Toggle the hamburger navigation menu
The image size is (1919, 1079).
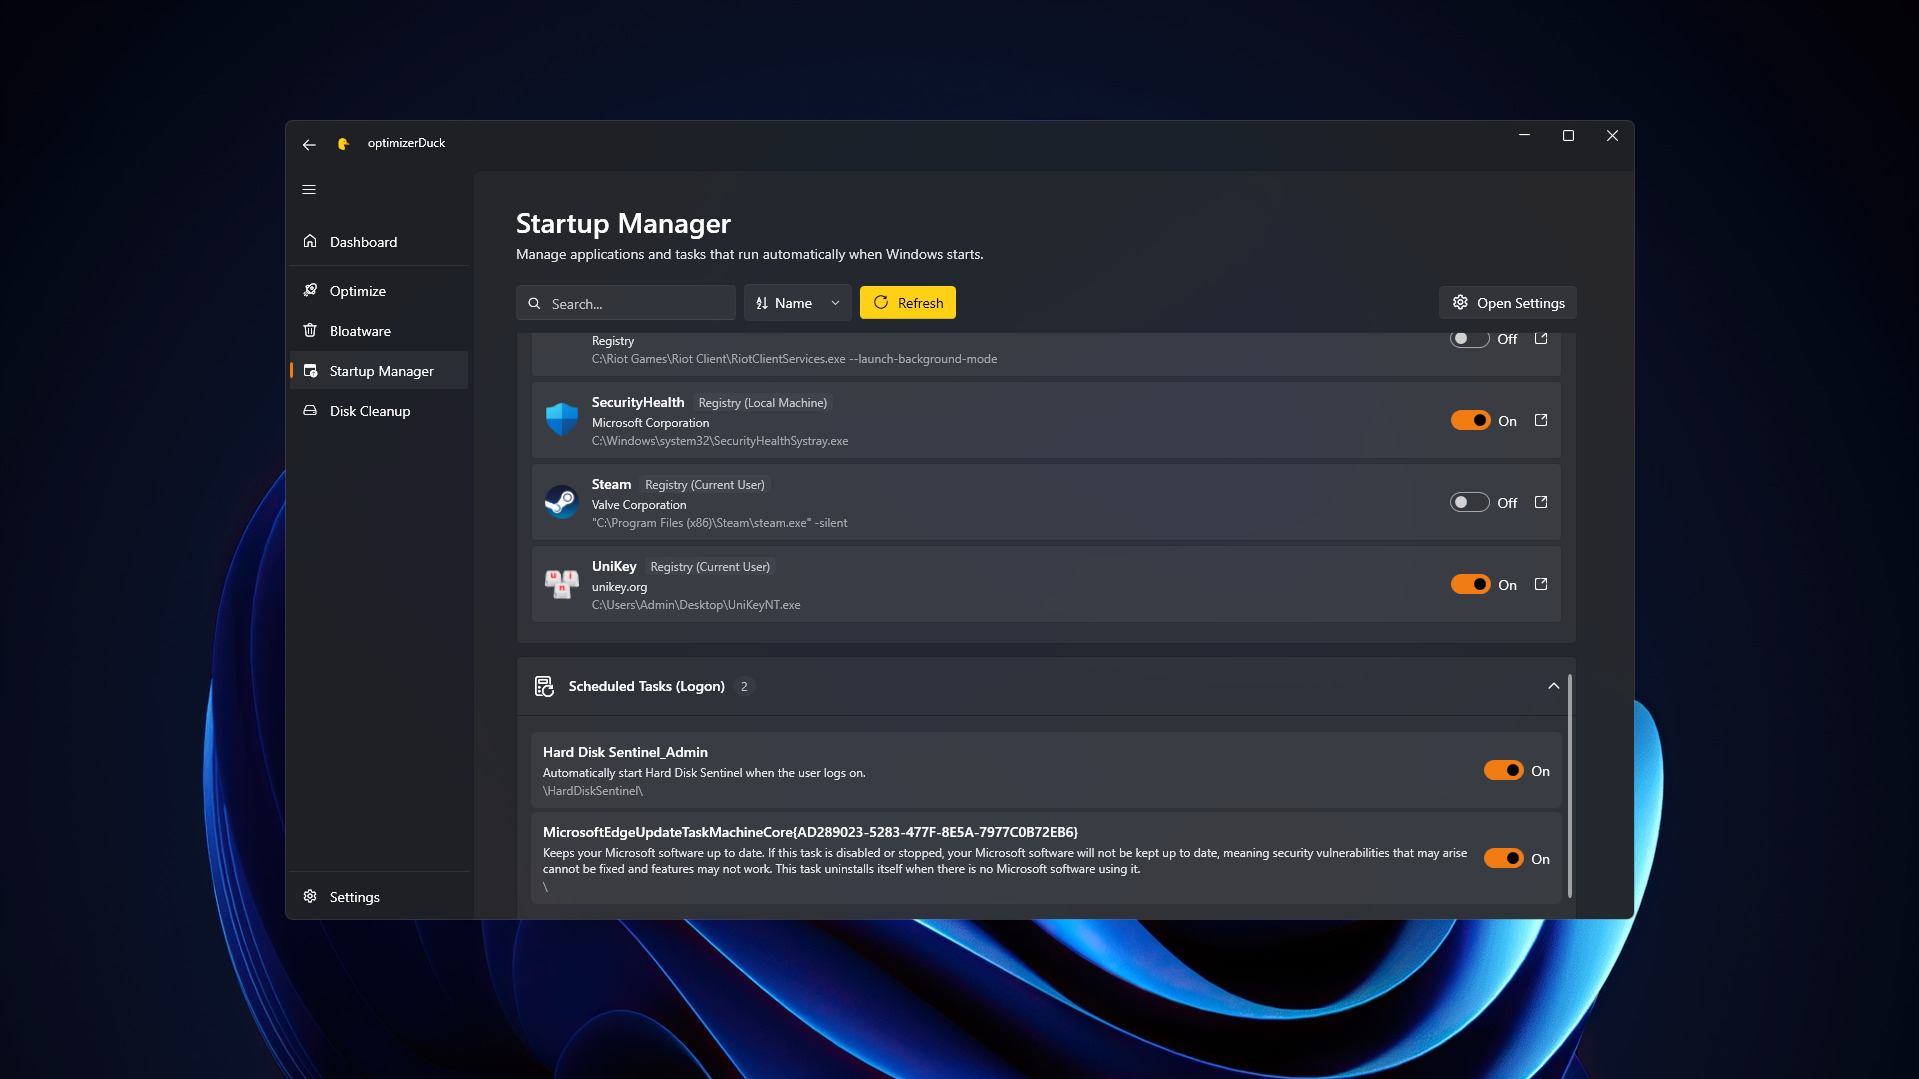point(309,190)
